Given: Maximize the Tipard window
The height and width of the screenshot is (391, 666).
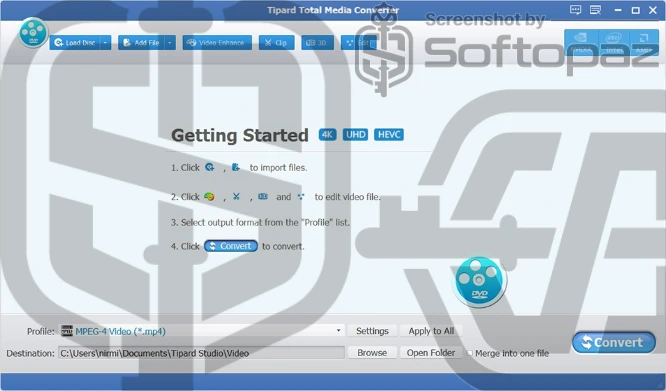Looking at the screenshot, I should pyautogui.click(x=635, y=10).
